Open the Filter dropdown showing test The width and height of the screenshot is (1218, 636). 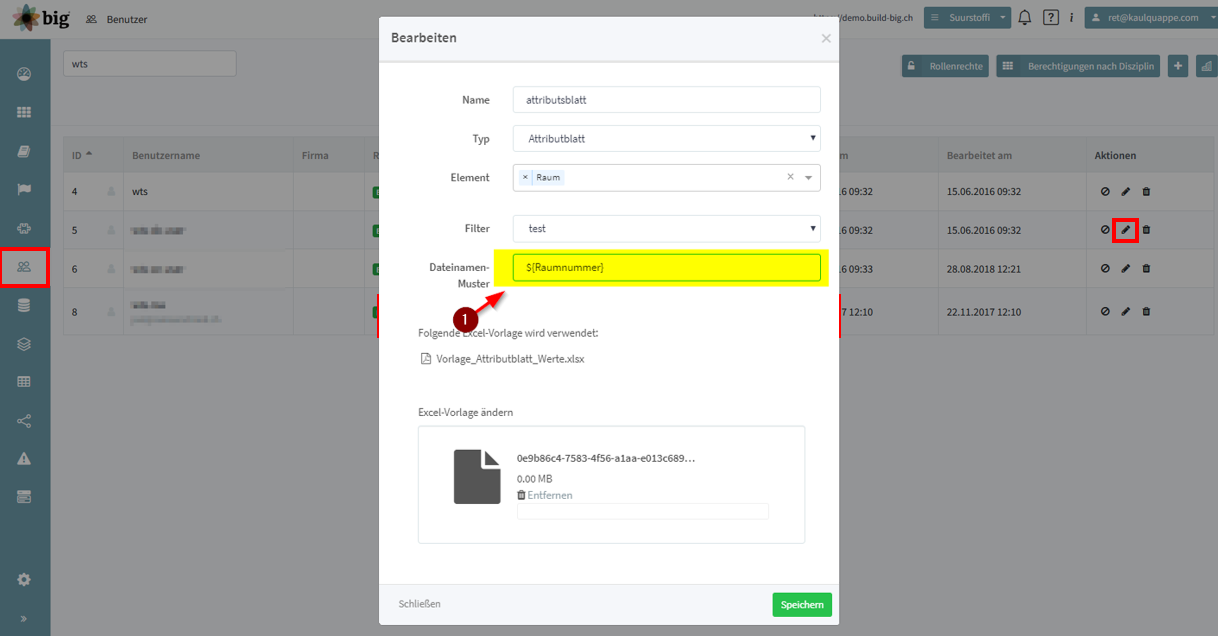[x=667, y=228]
